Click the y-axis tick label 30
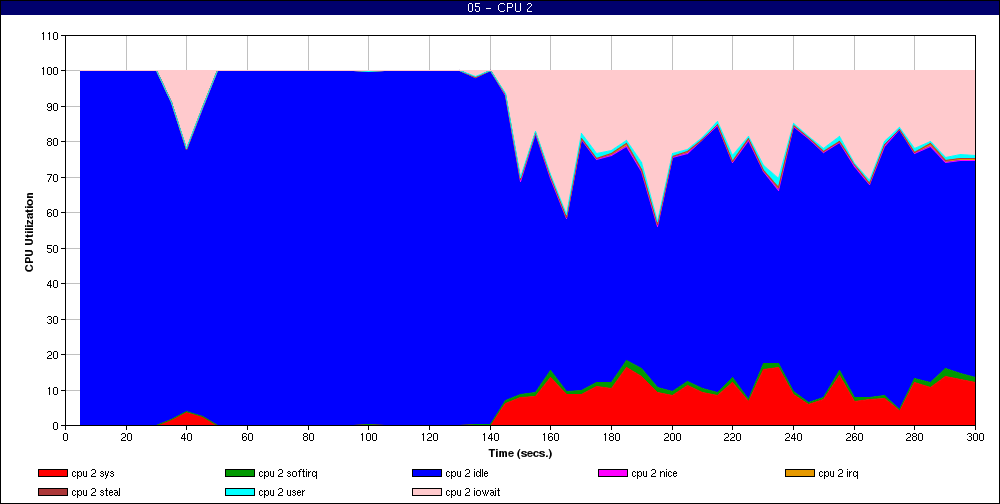The height and width of the screenshot is (504, 1000). click(x=54, y=319)
